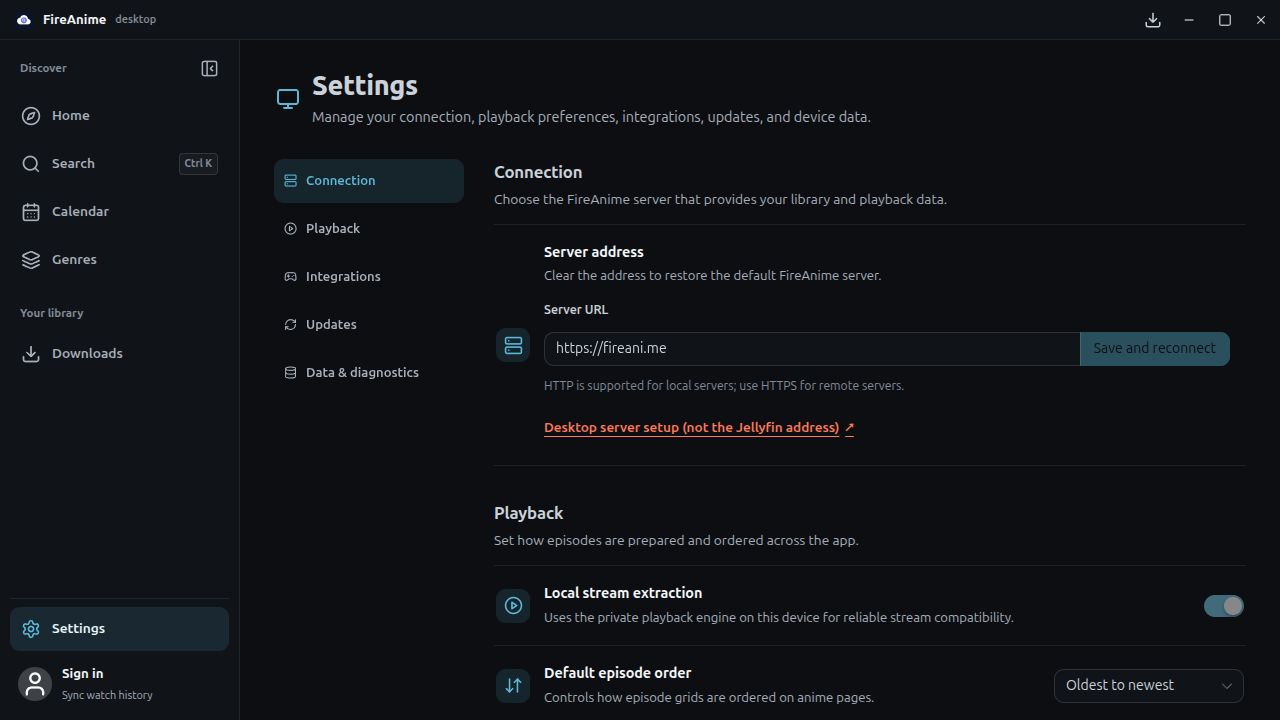Click the Home compass icon
The image size is (1280, 720).
(x=31, y=116)
